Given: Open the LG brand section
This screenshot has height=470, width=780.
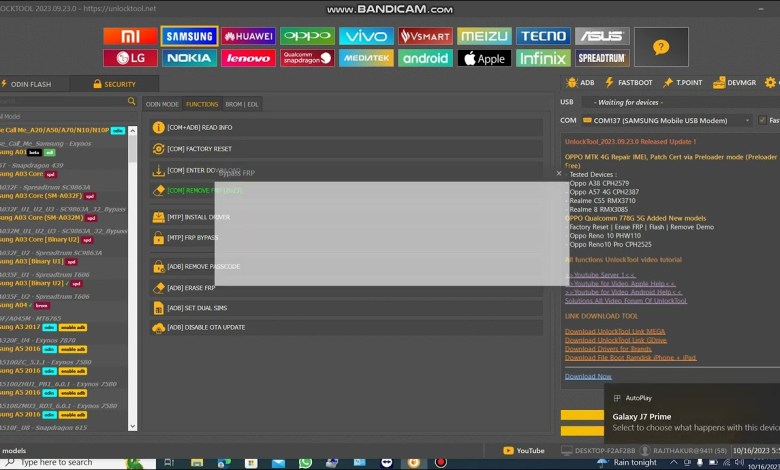Looking at the screenshot, I should (x=130, y=58).
